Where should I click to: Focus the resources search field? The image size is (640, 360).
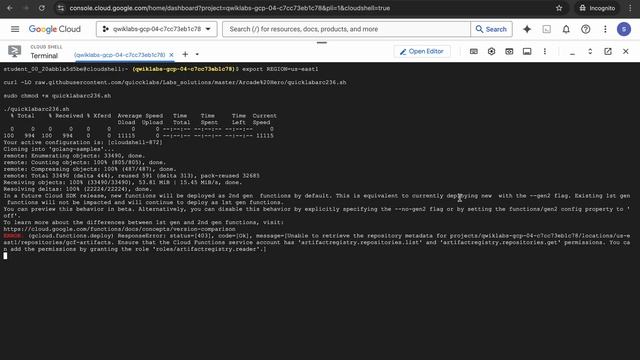coord(346,29)
